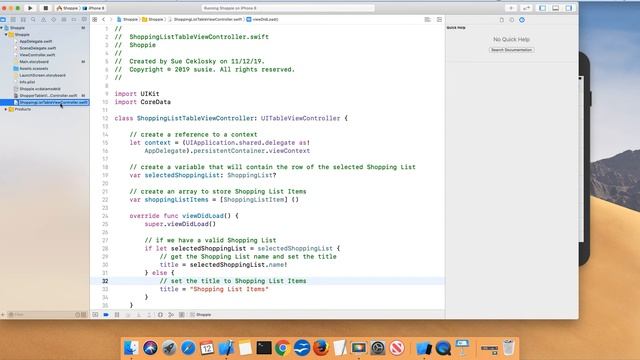Image resolution: width=640 pixels, height=360 pixels.
Task: Go forward with the jump bar right arrow
Action: pyautogui.click(x=111, y=19)
